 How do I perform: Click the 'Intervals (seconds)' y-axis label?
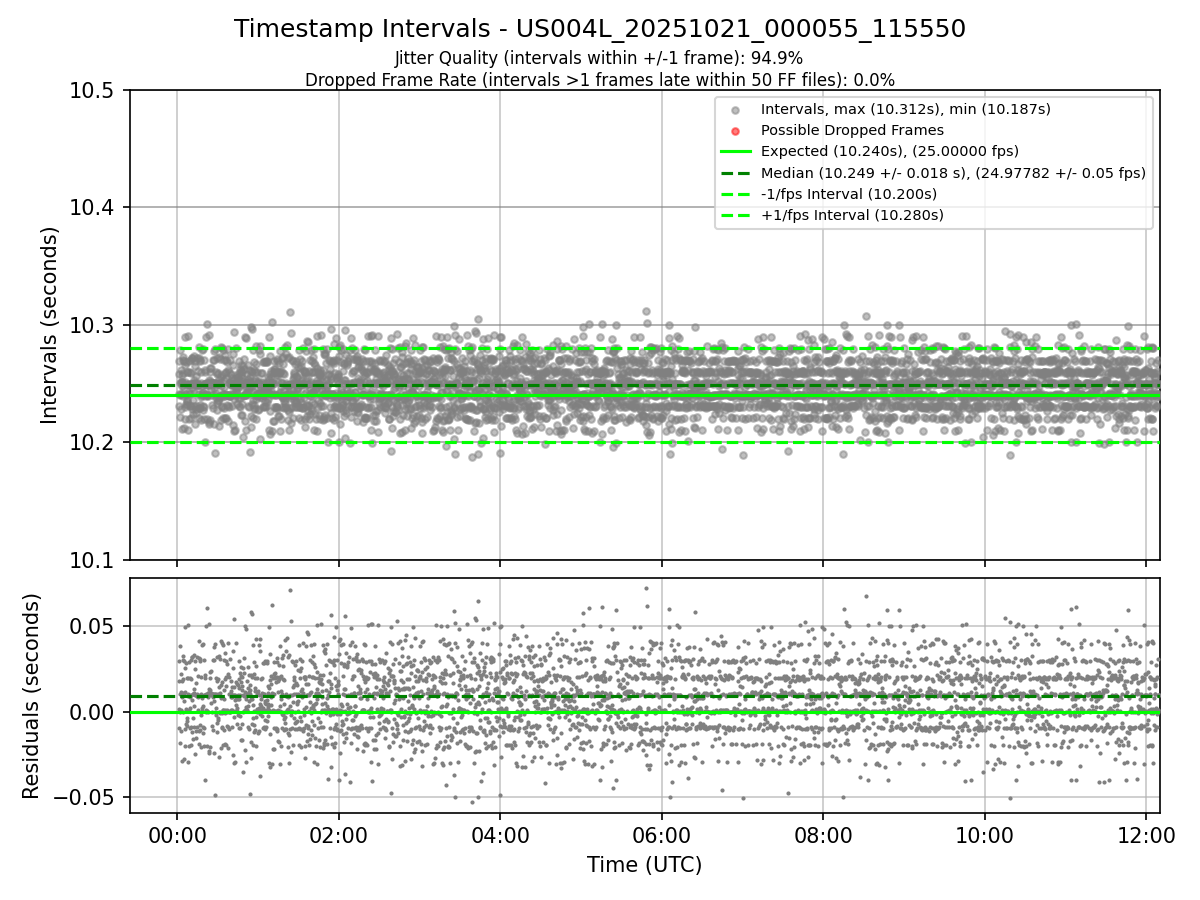tap(50, 325)
